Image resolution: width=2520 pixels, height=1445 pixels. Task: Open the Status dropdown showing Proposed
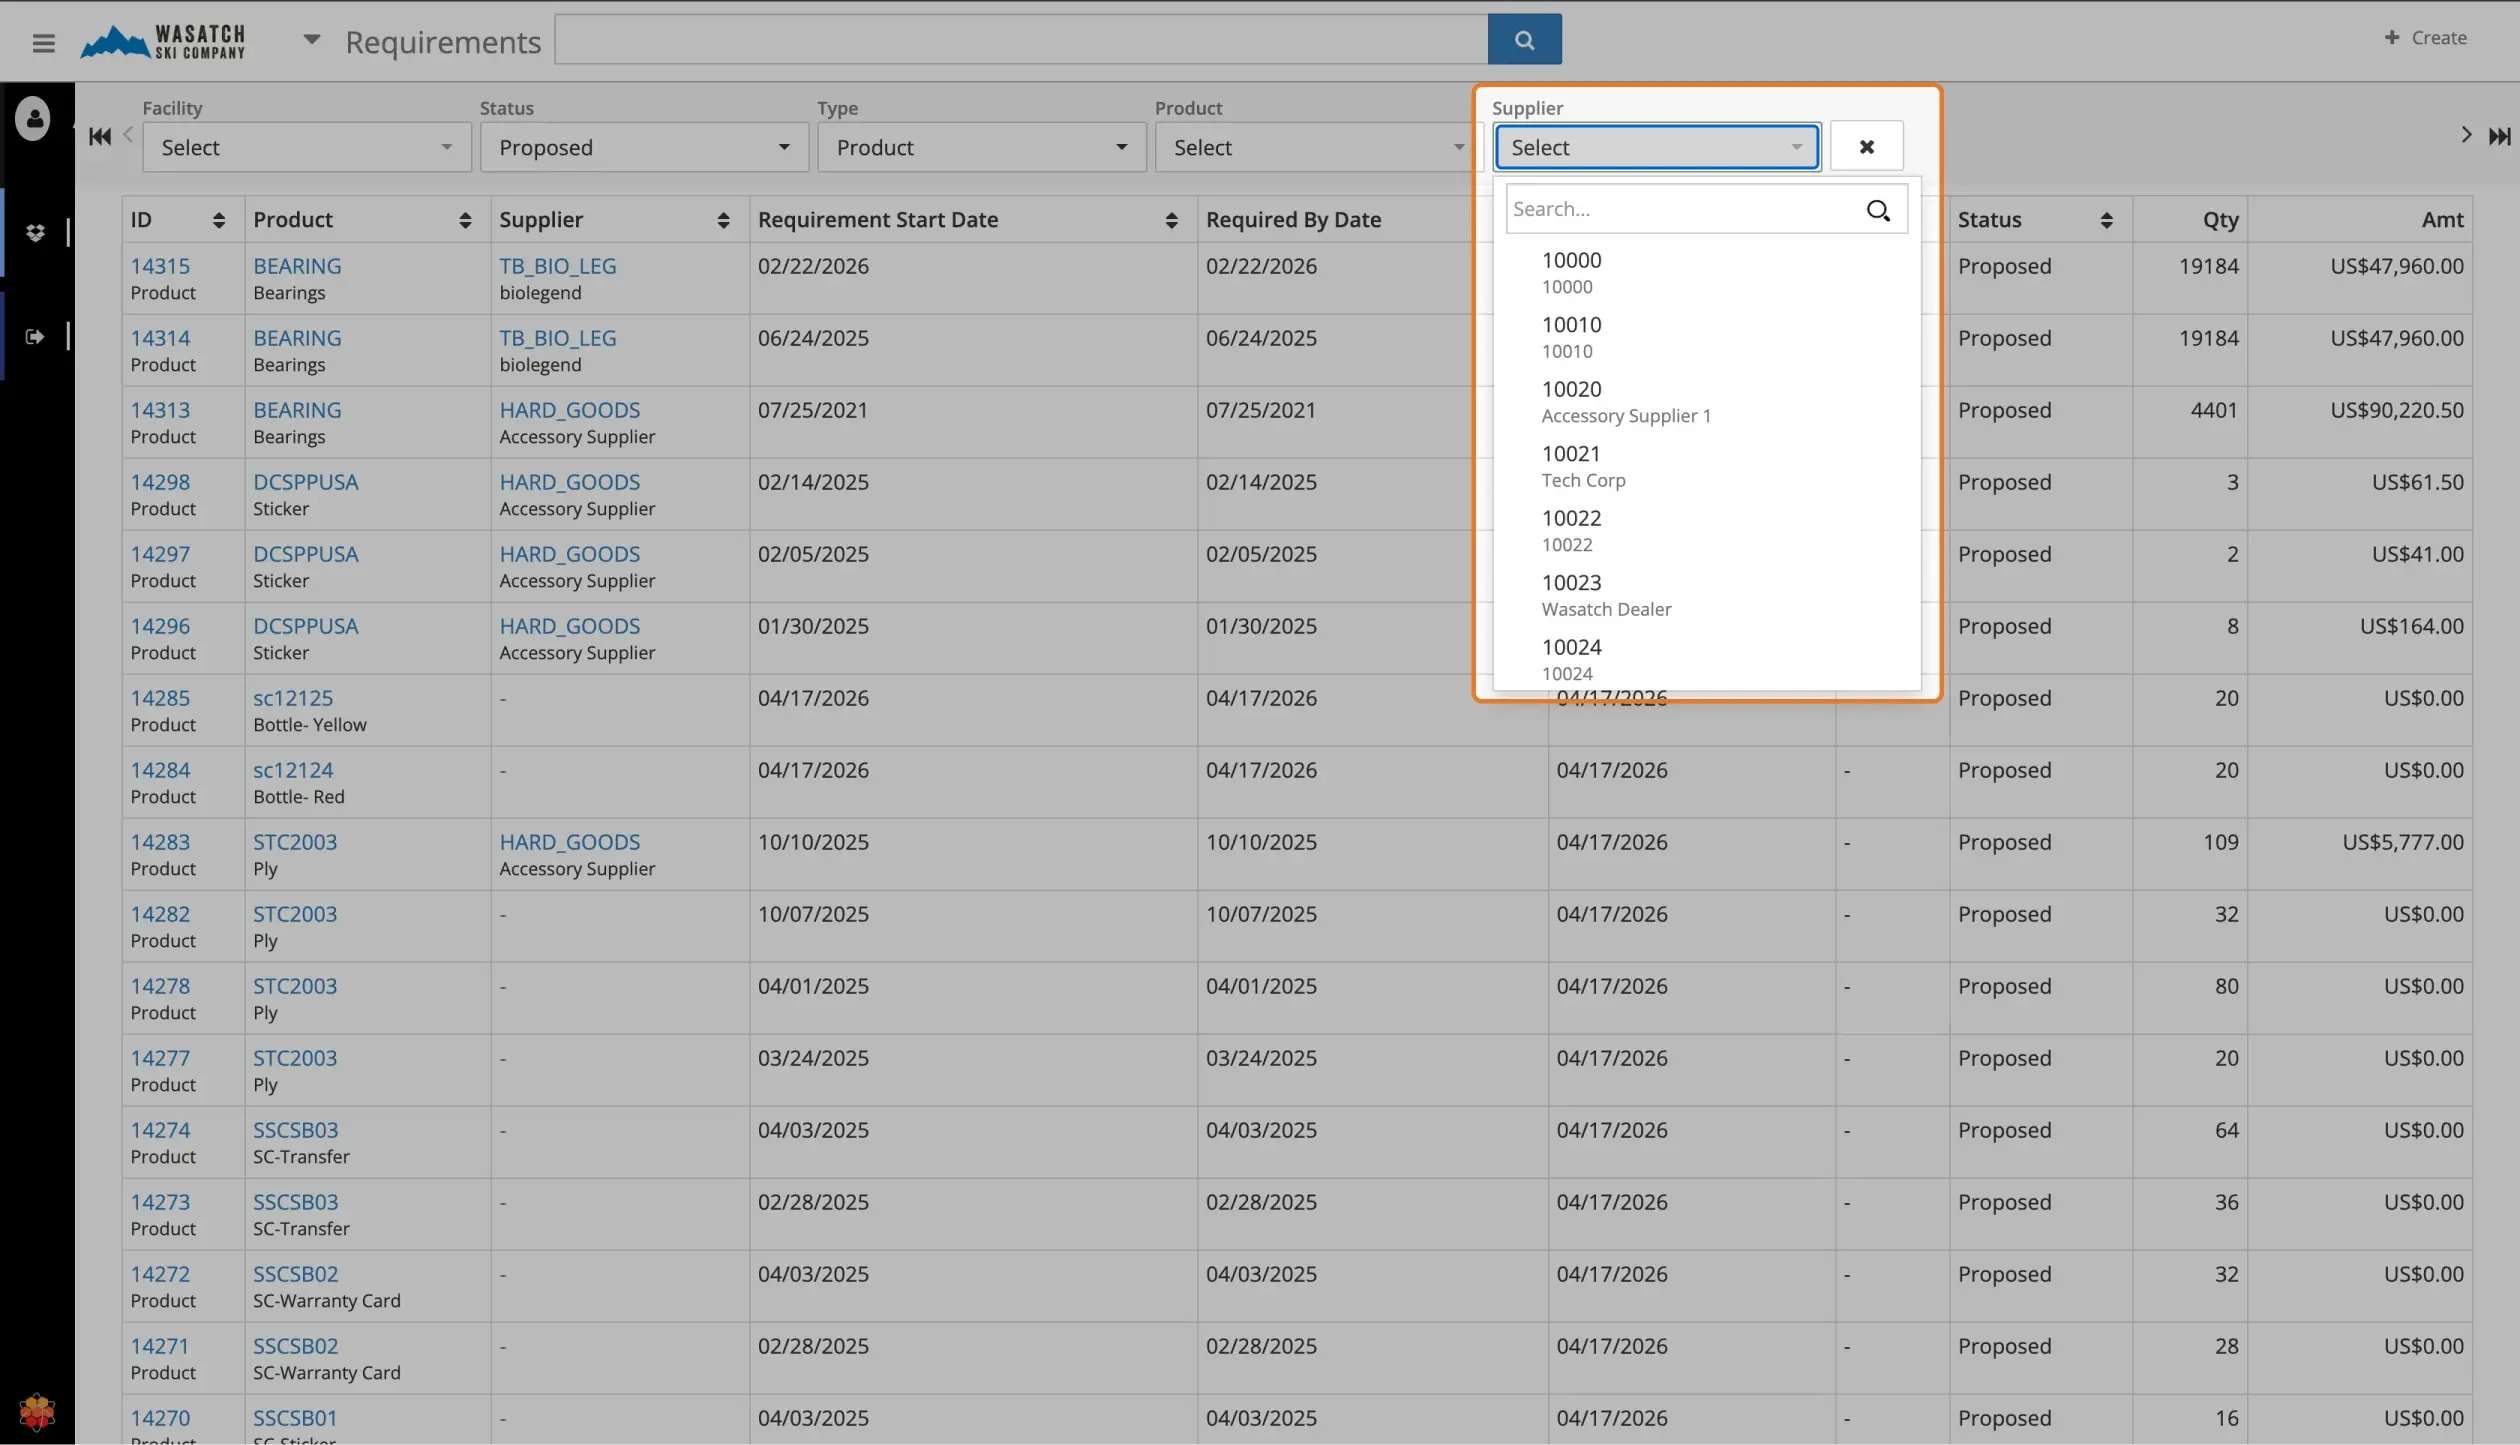pyautogui.click(x=644, y=147)
